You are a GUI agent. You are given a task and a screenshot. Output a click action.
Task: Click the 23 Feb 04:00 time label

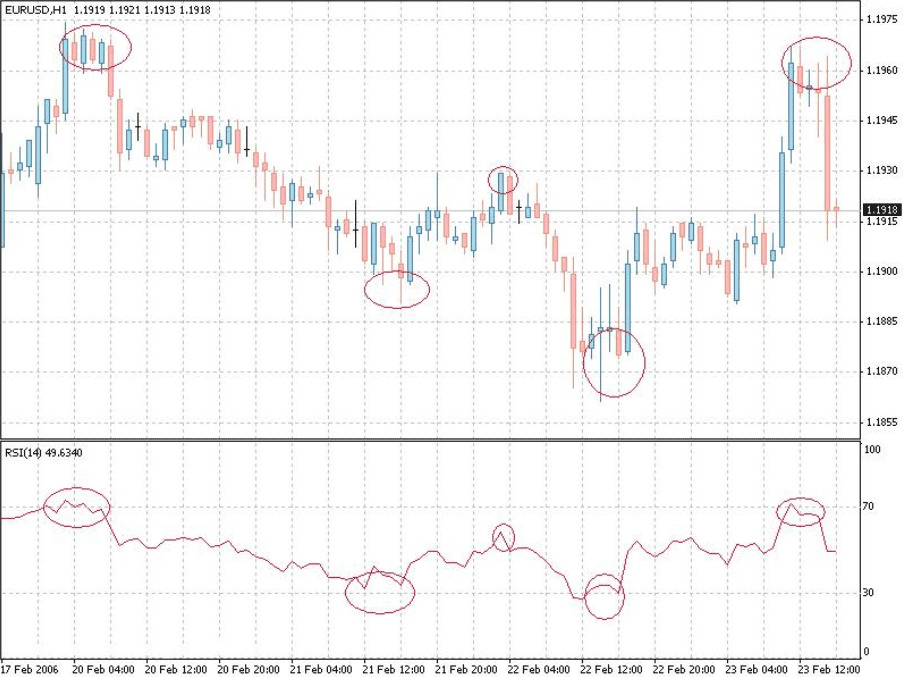[x=756, y=670]
